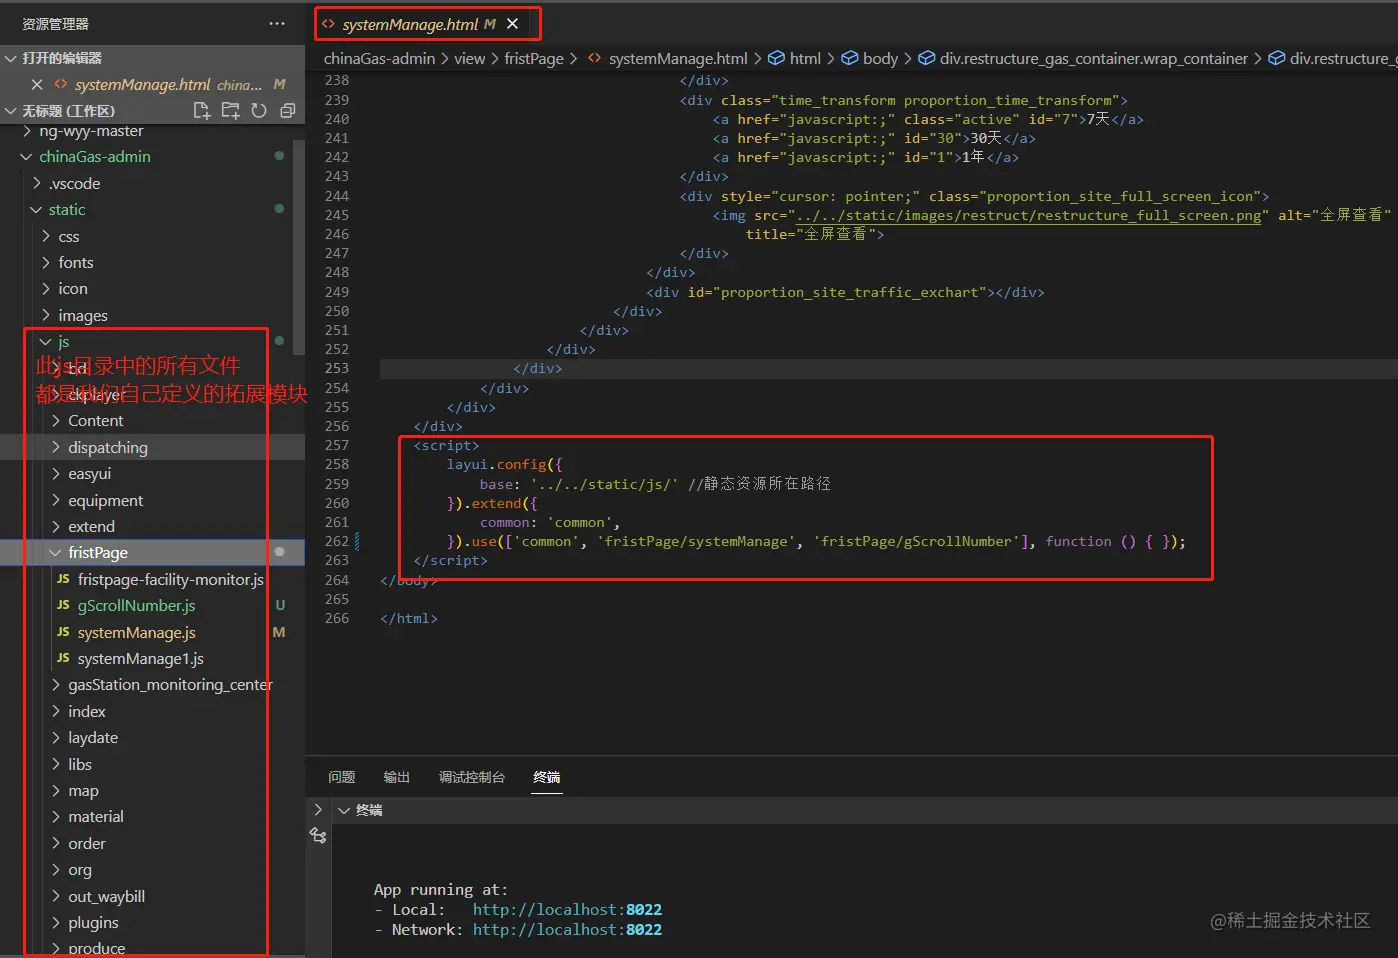Expand the plugins folder

[x=56, y=923]
